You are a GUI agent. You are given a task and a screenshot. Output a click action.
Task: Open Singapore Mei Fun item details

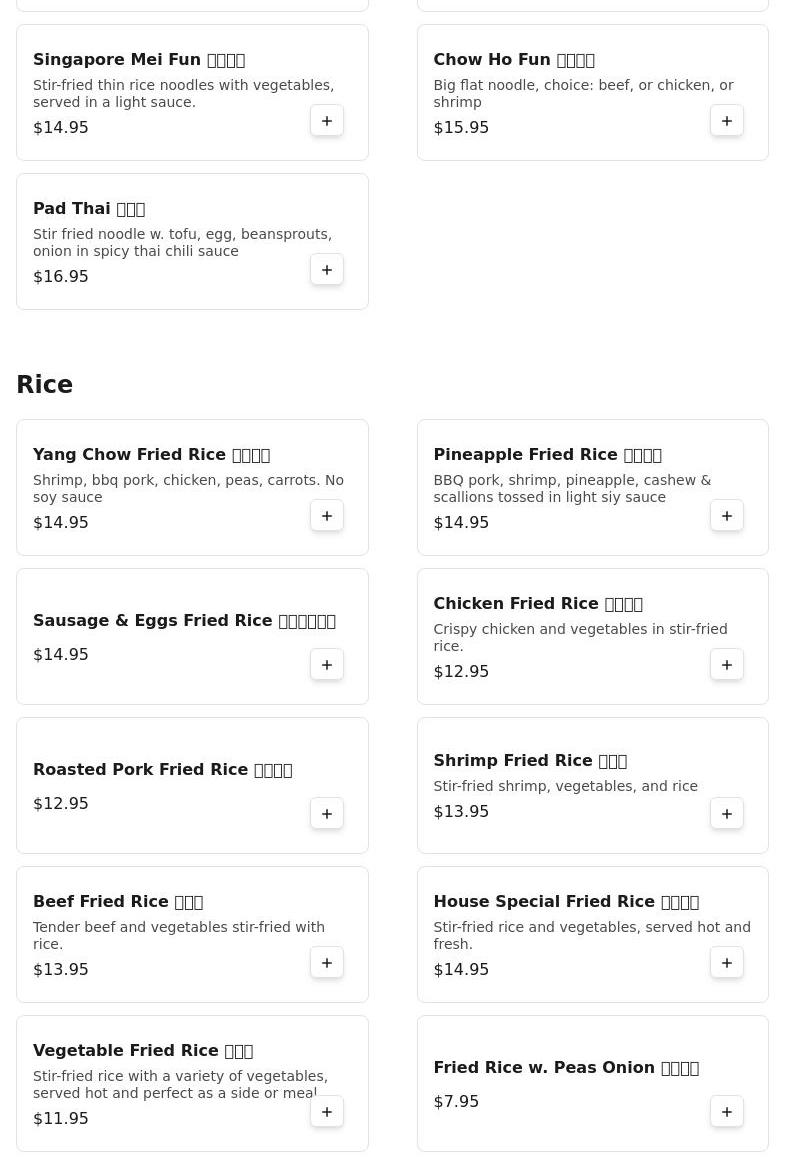click(139, 60)
